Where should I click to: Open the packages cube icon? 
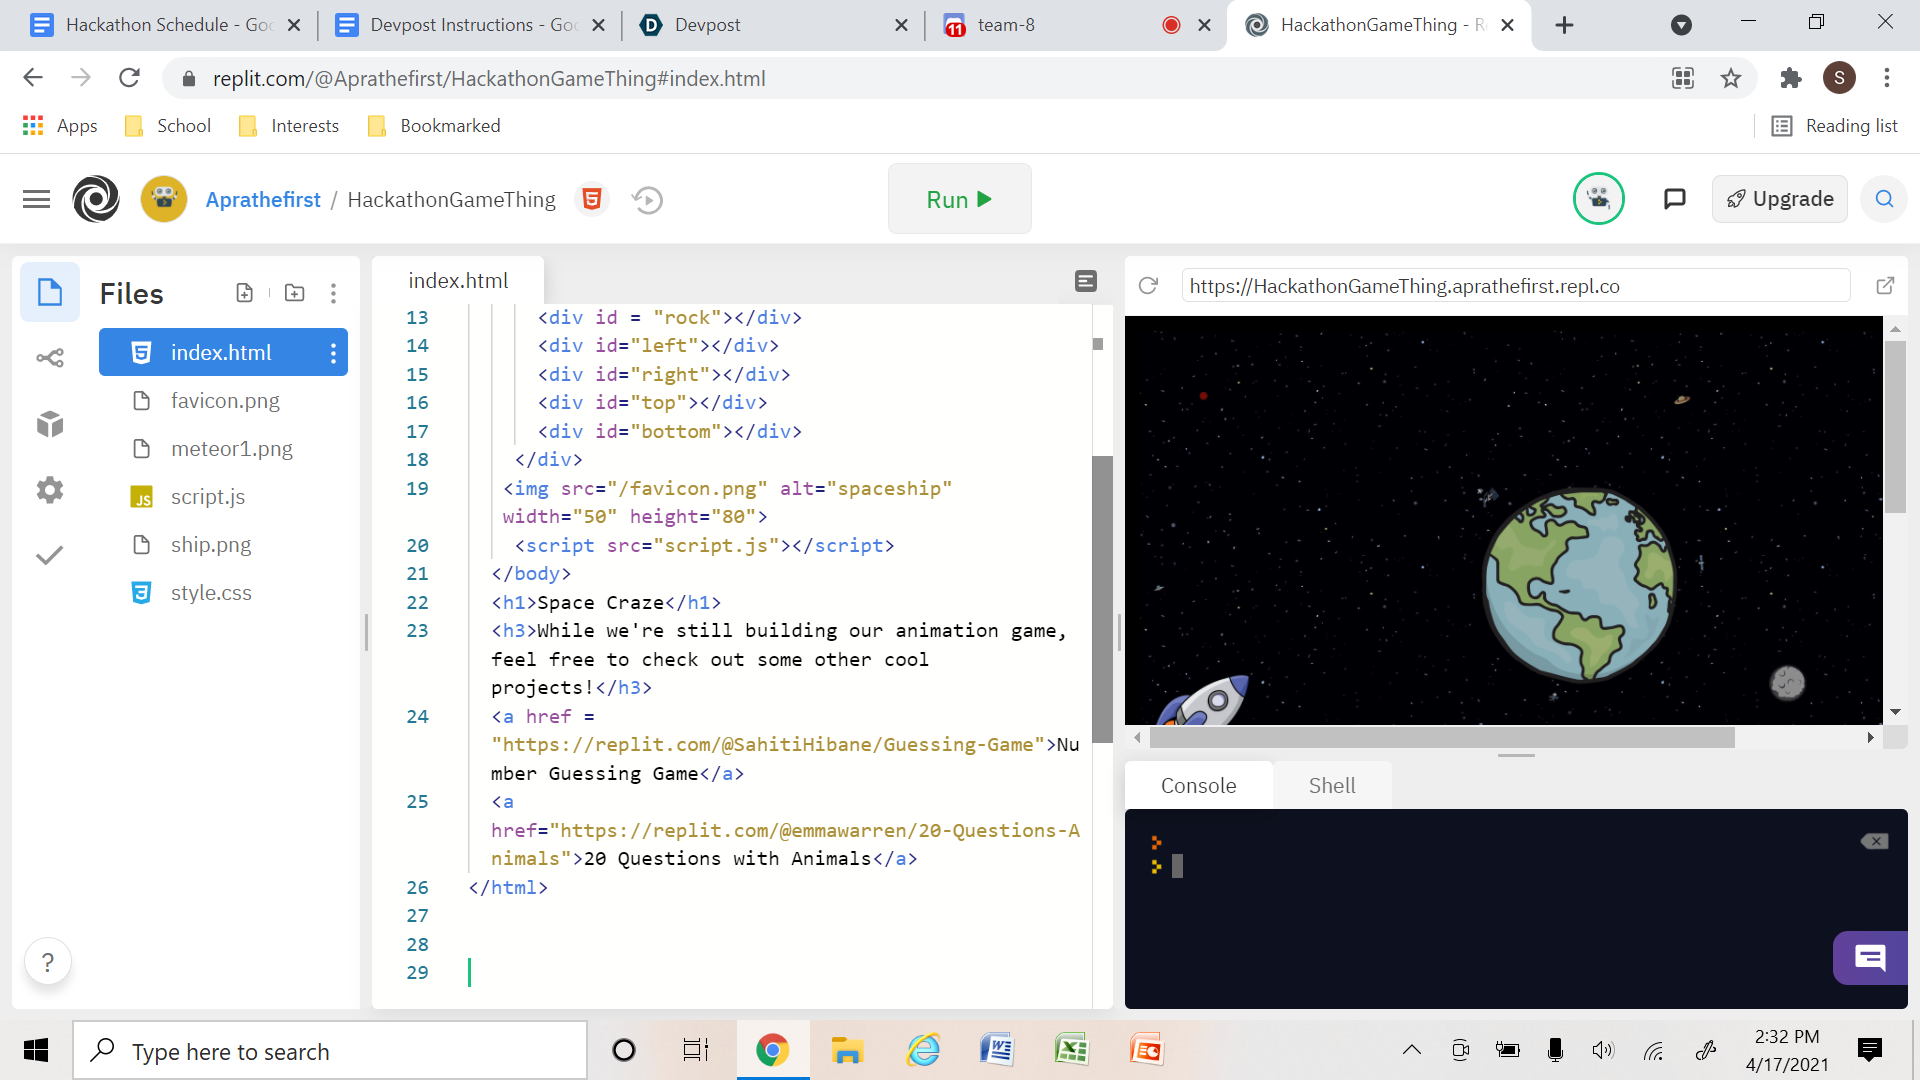50,424
